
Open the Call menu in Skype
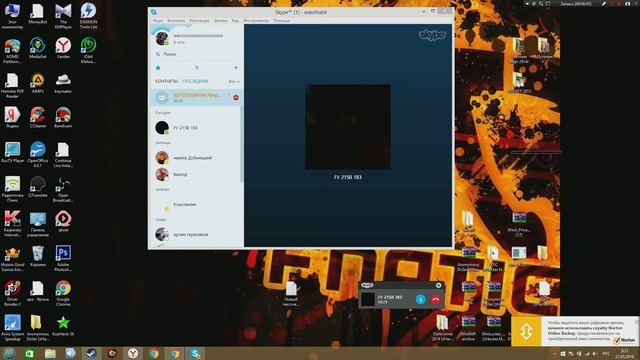(220, 20)
